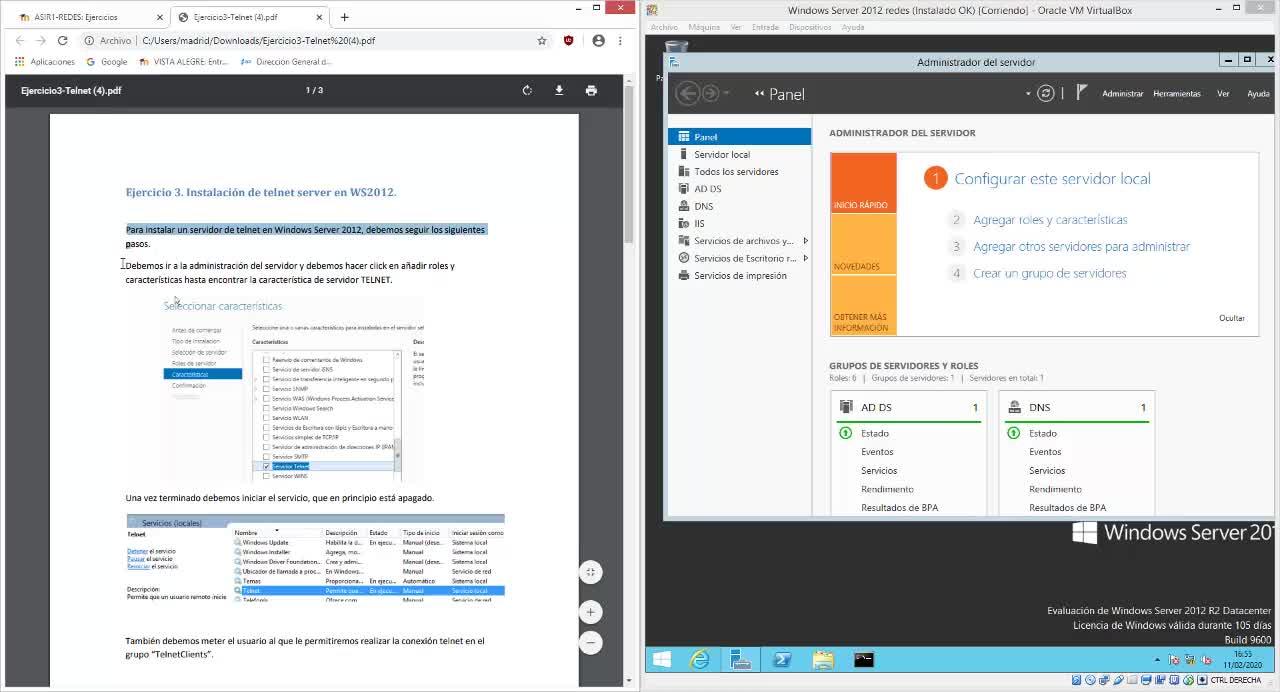Screen dimensions: 1280x692
Task: Click Server Manager refresh icon
Action: click(x=1046, y=93)
